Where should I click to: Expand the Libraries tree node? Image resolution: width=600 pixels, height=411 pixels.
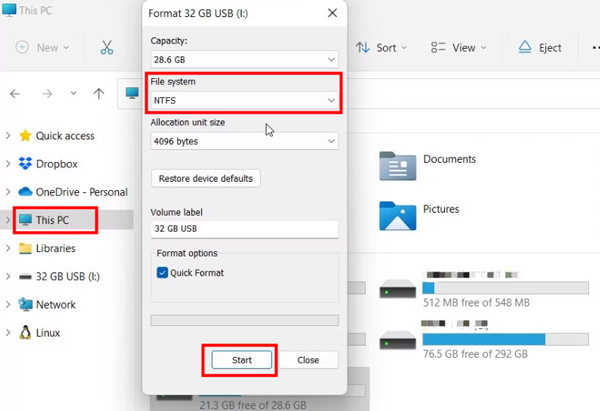tap(8, 248)
